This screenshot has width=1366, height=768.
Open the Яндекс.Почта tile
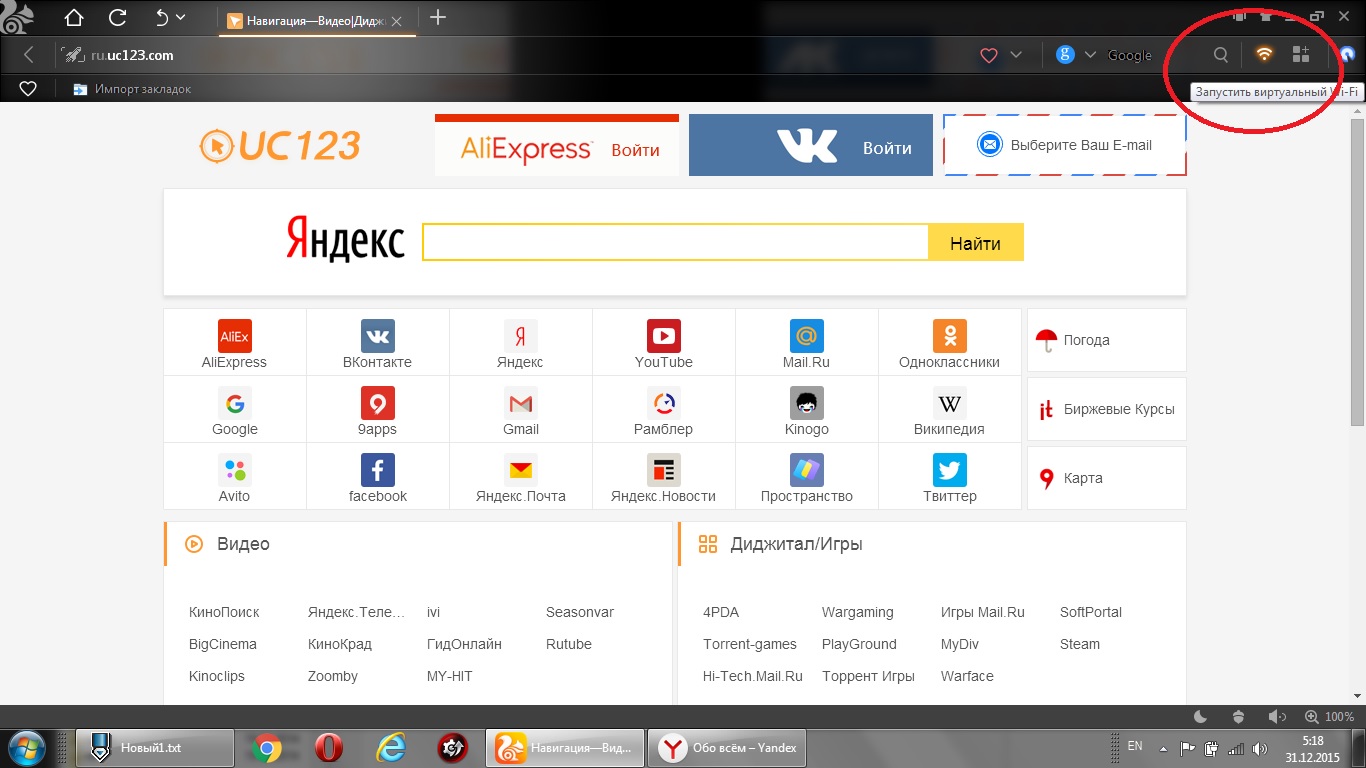tap(520, 477)
